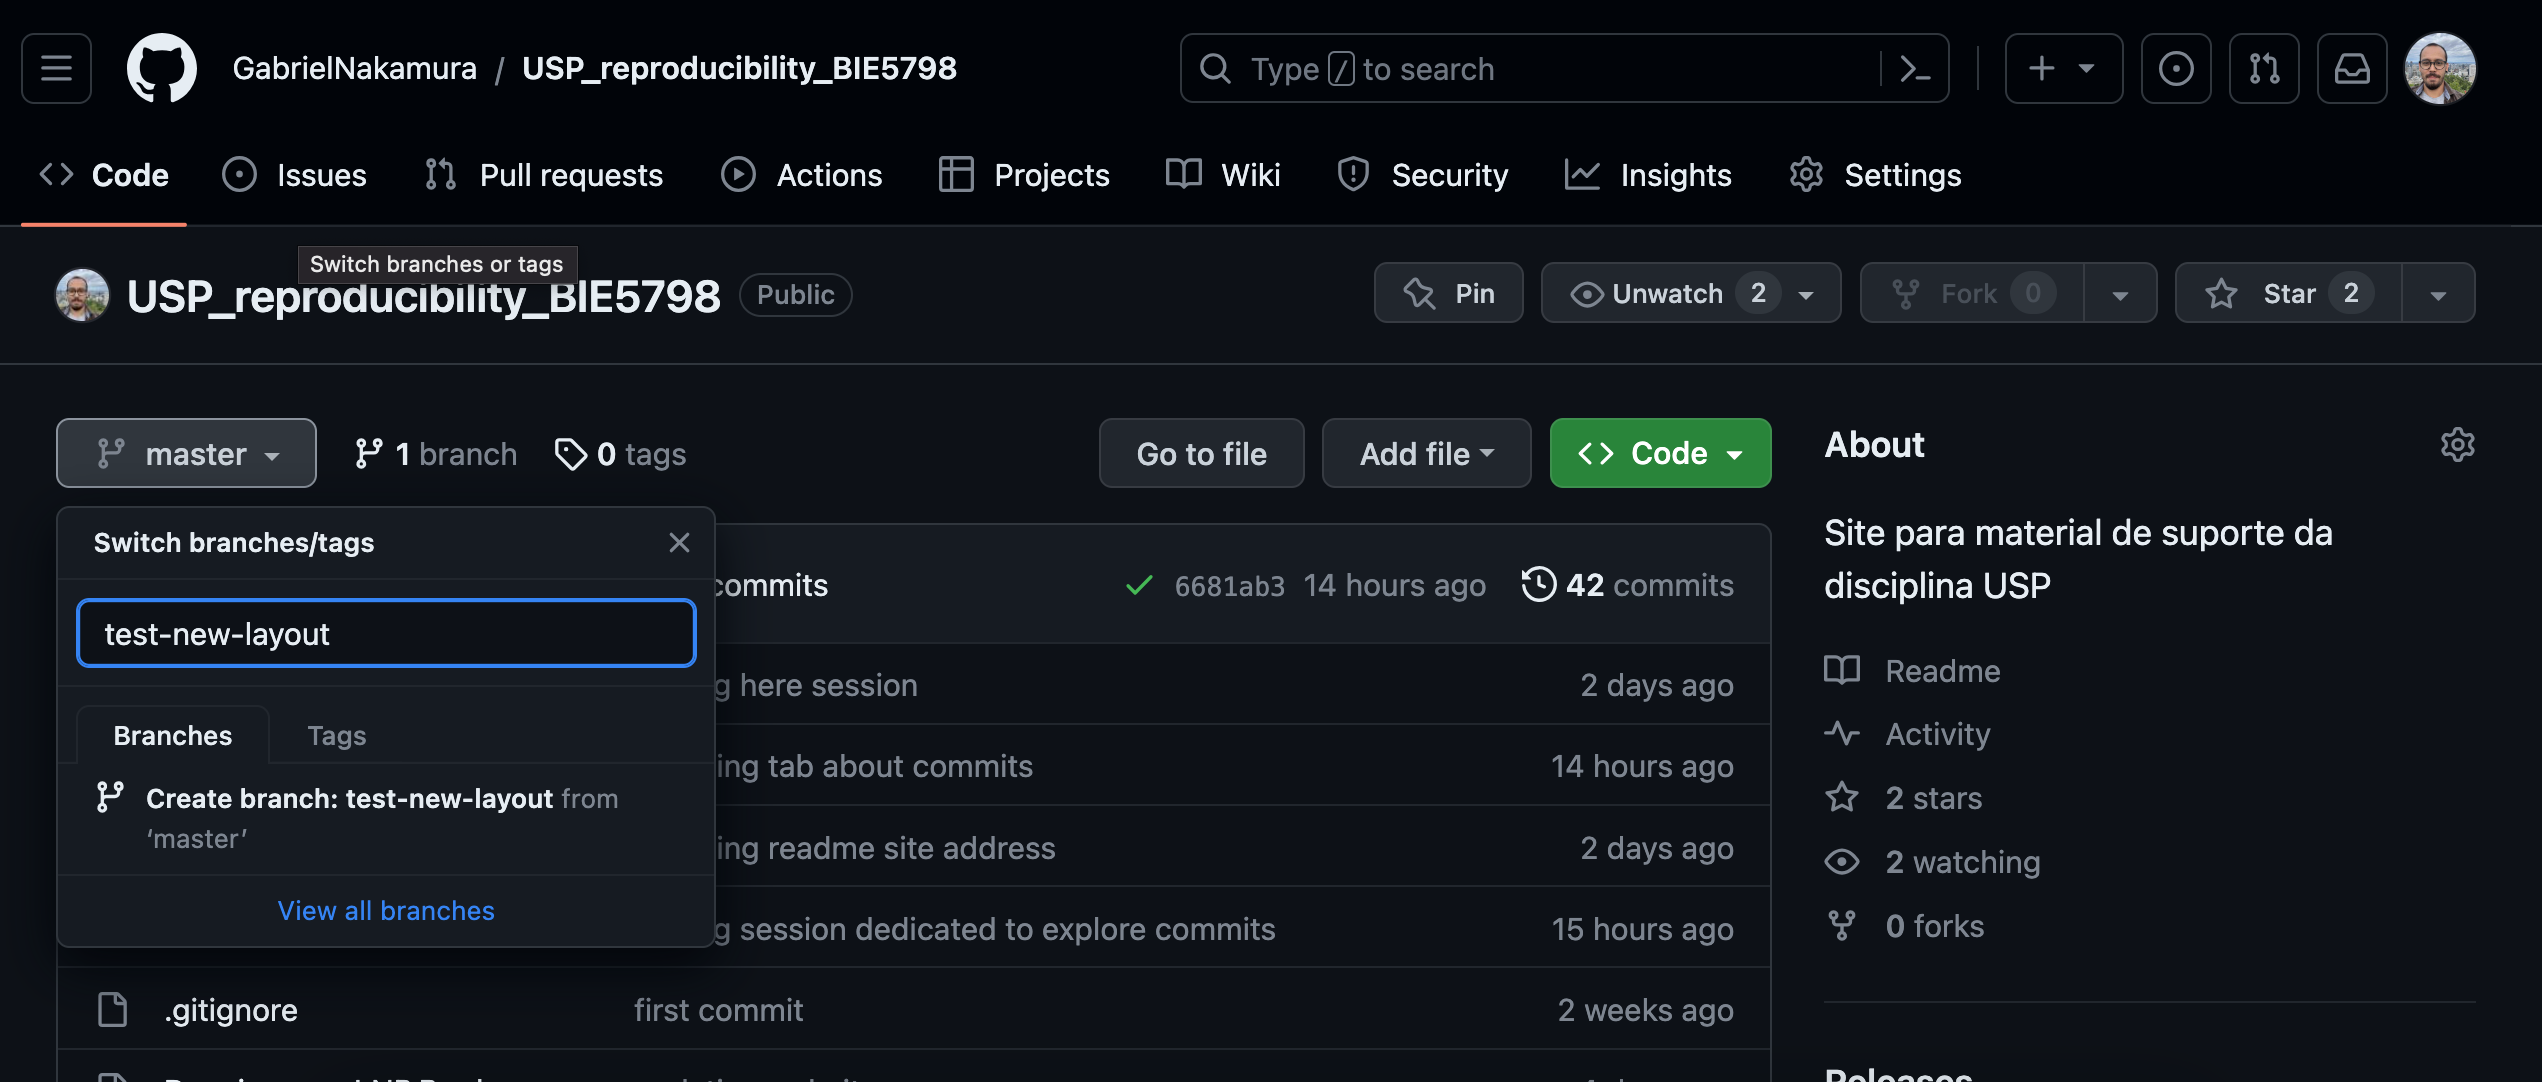Viewport: 2542px width, 1082px height.
Task: Switch to the Projects tab
Action: point(1024,175)
